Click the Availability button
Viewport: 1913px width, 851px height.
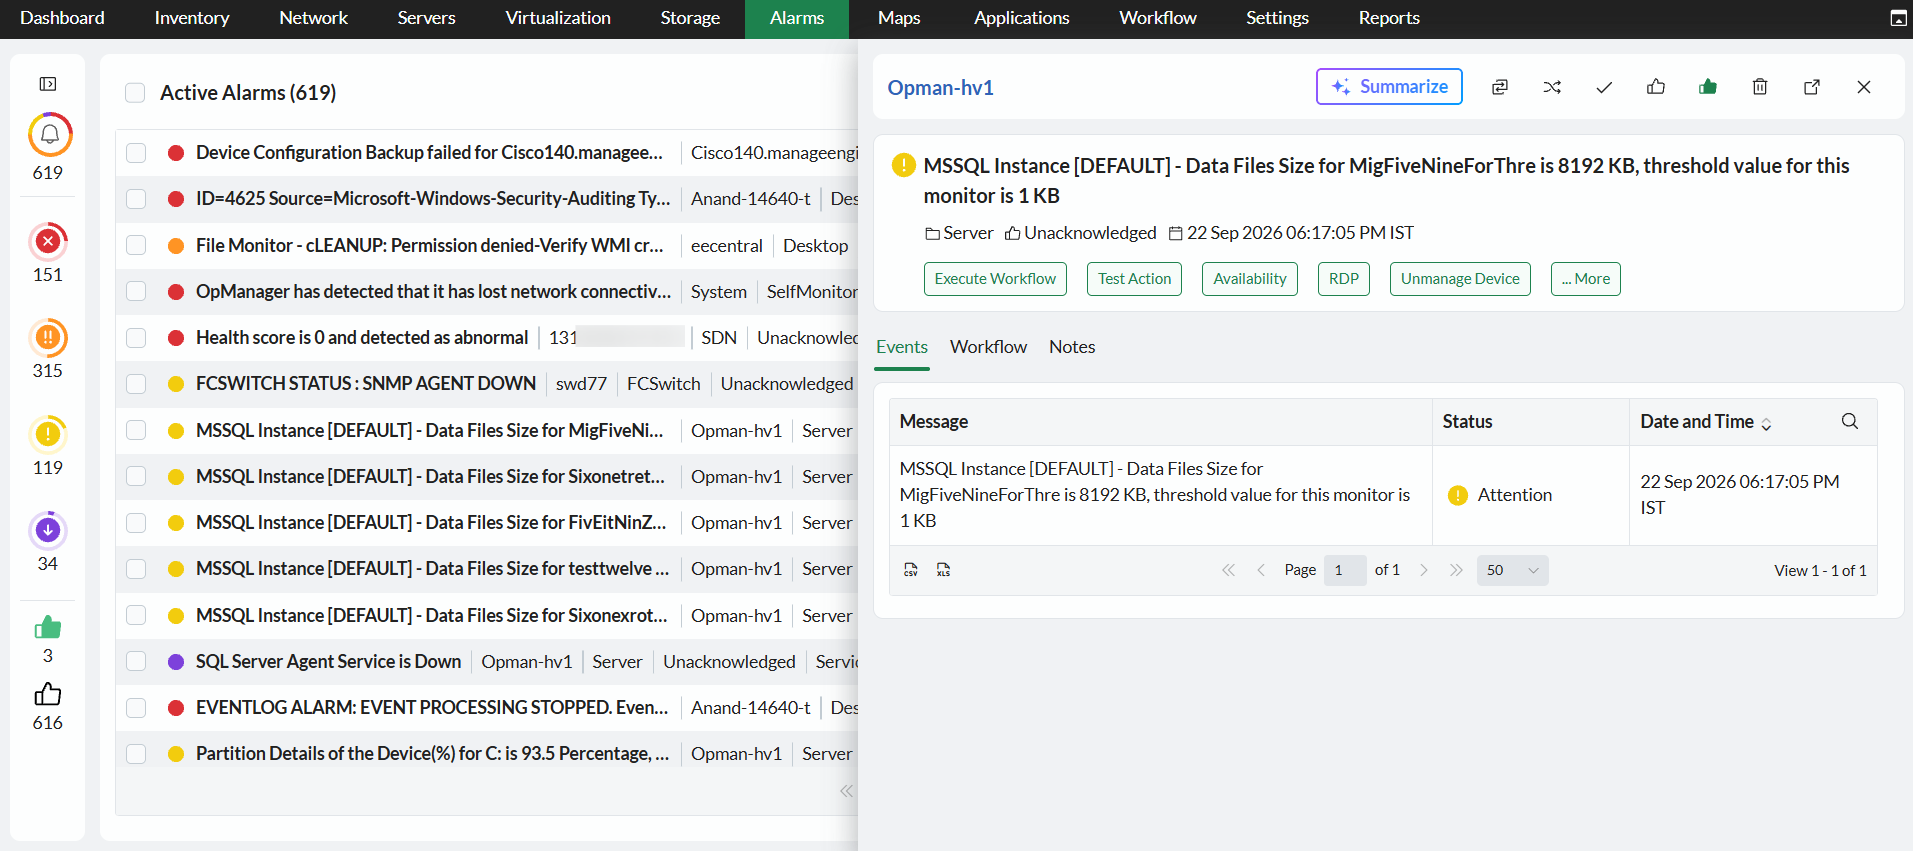pos(1250,279)
